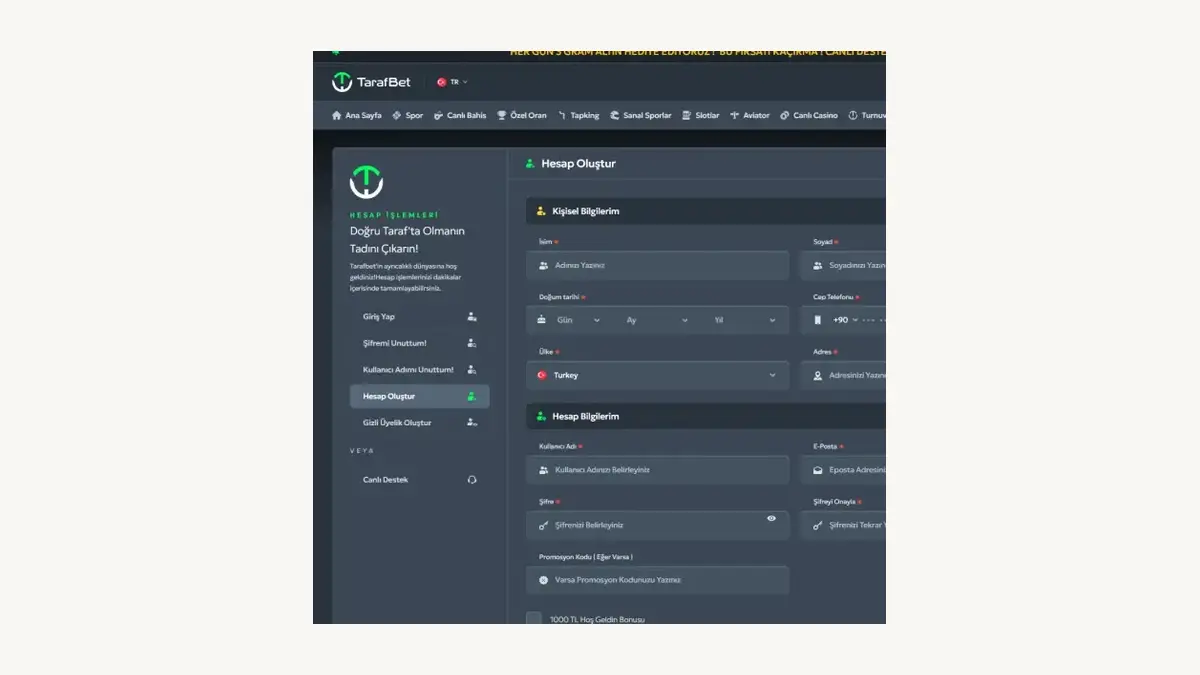The image size is (1200, 675).
Task: Click the TarafBet logo in header
Action: click(371, 82)
